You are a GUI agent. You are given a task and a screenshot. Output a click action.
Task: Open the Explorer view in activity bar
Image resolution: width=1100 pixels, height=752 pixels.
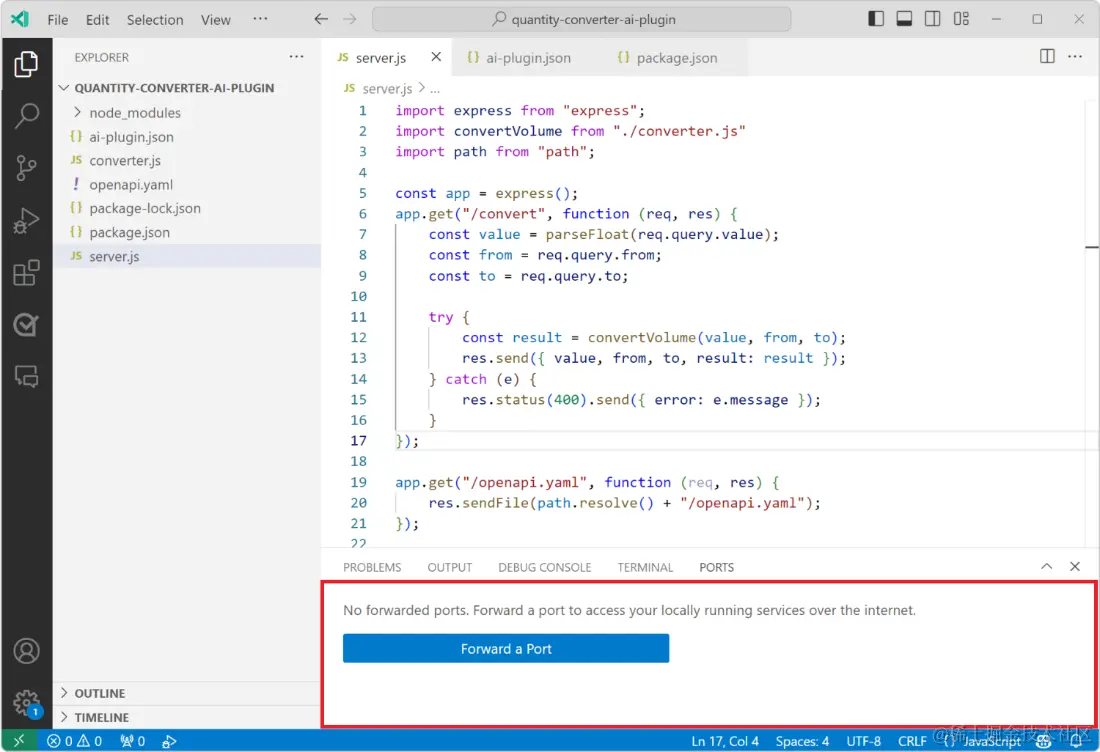click(x=26, y=65)
